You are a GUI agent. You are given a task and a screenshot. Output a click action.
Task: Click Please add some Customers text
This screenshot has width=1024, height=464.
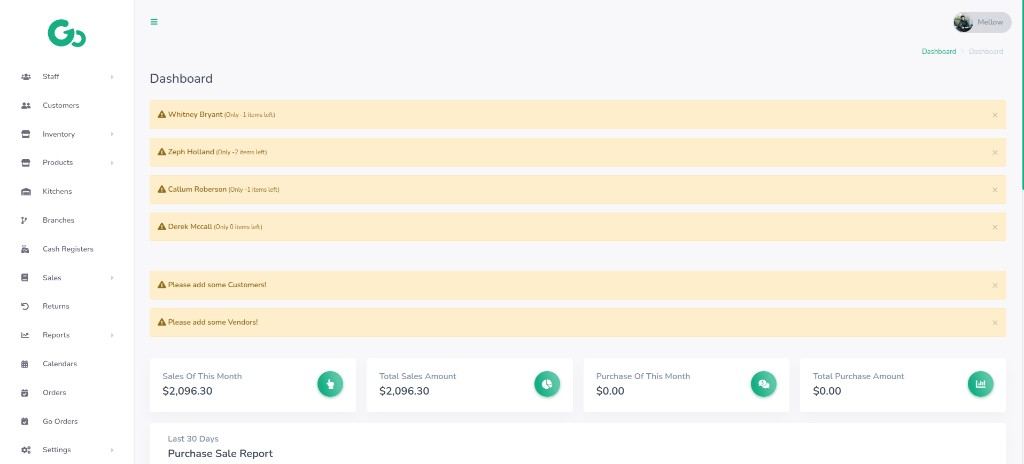point(217,285)
